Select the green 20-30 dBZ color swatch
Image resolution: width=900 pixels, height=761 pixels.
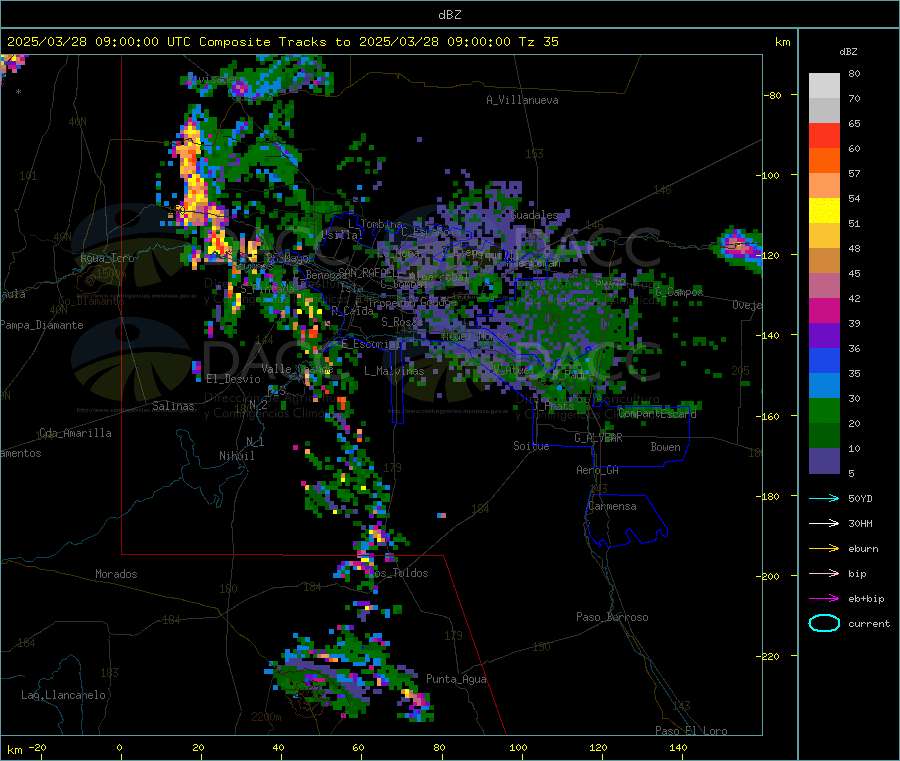824,410
